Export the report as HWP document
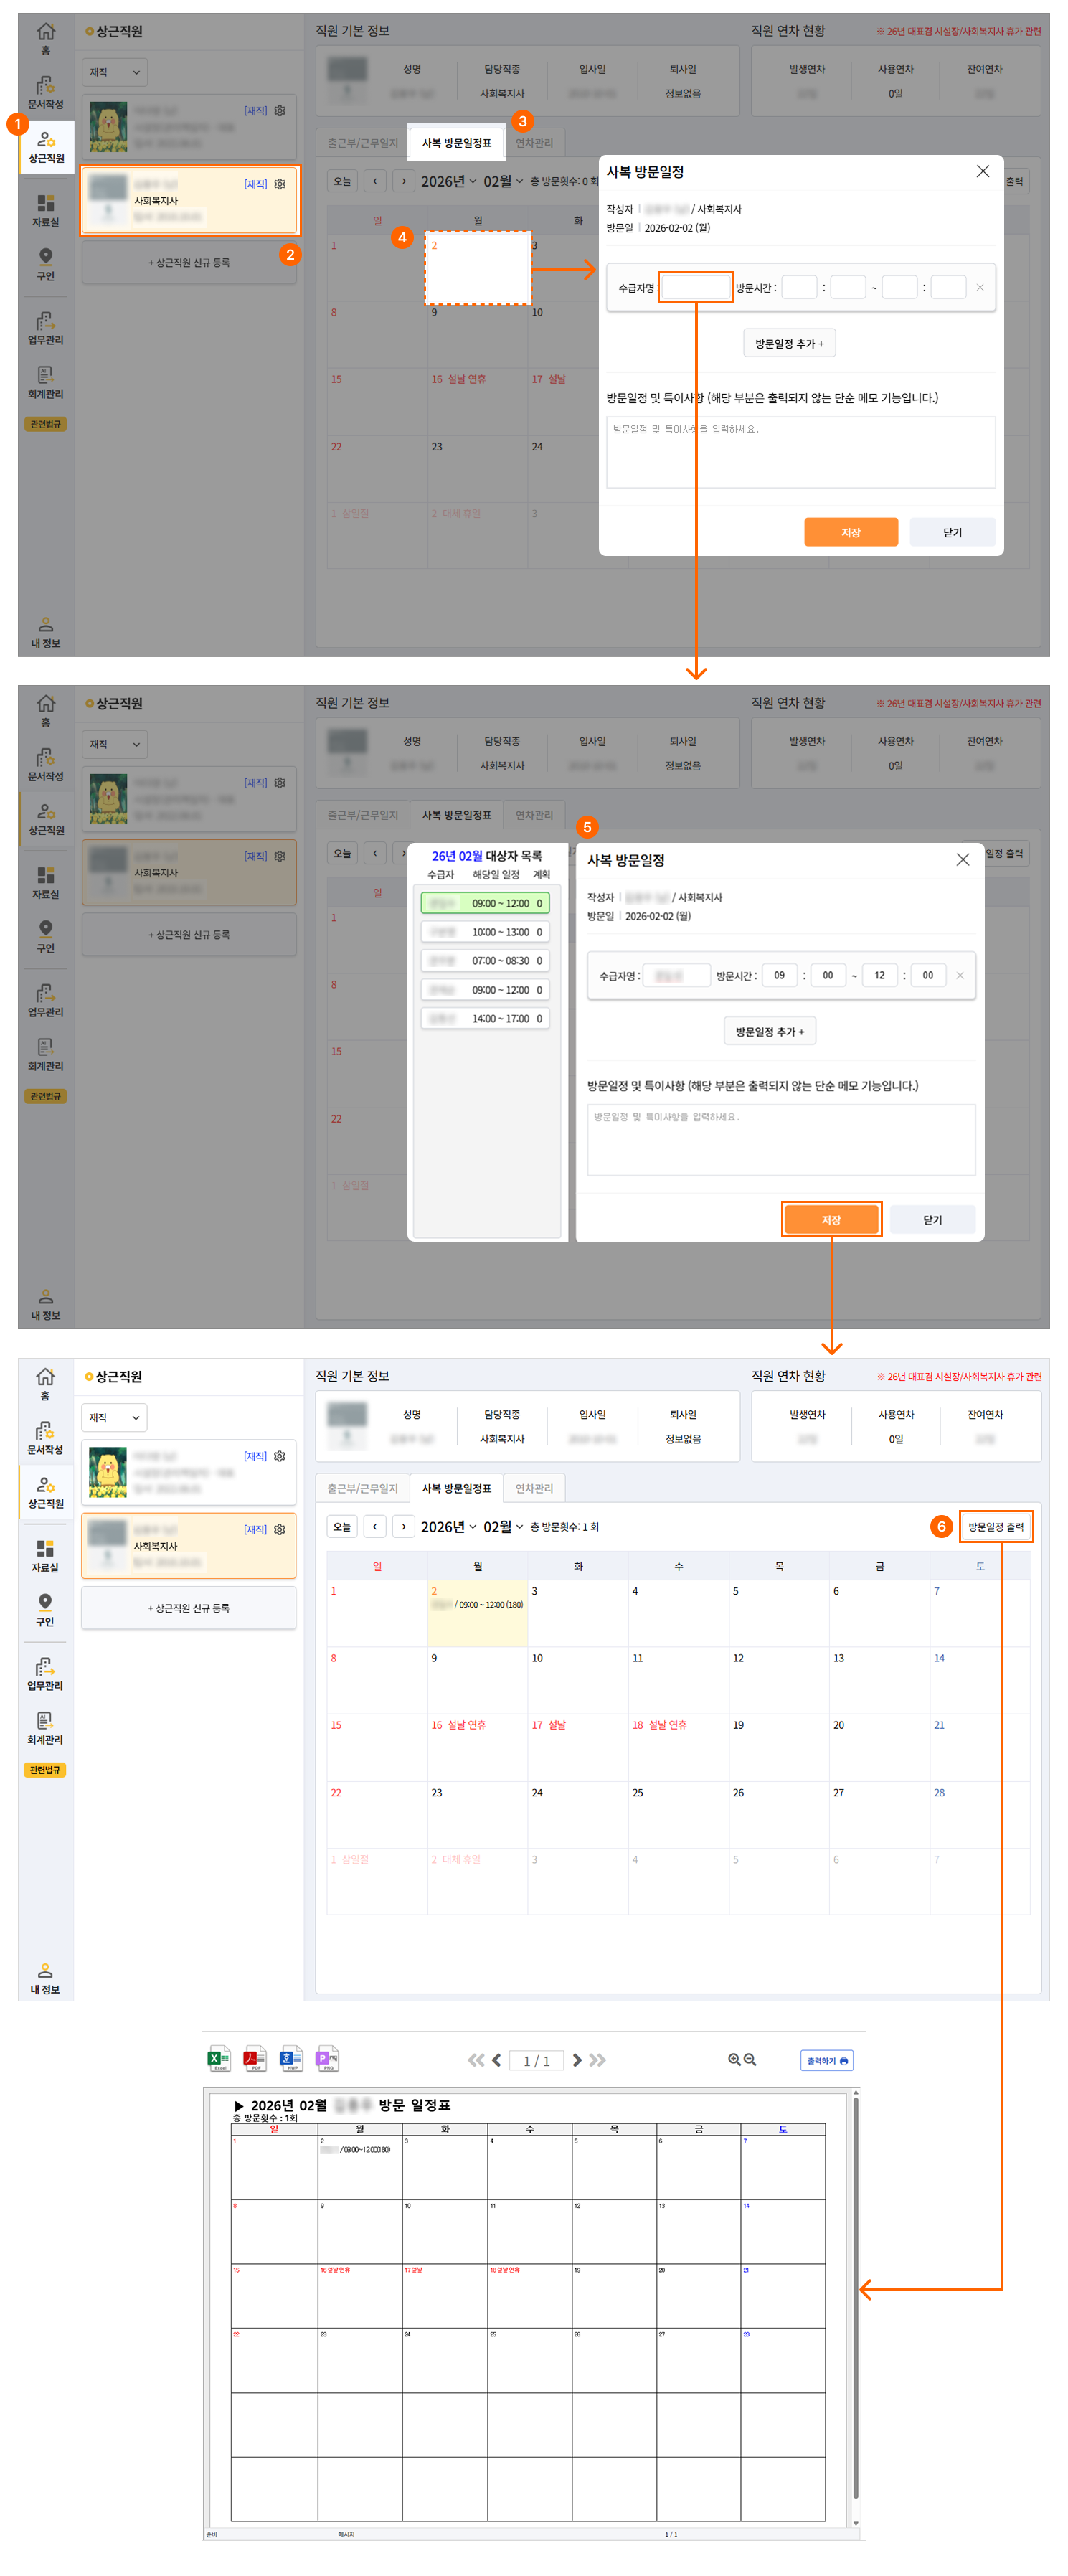 pos(291,2059)
